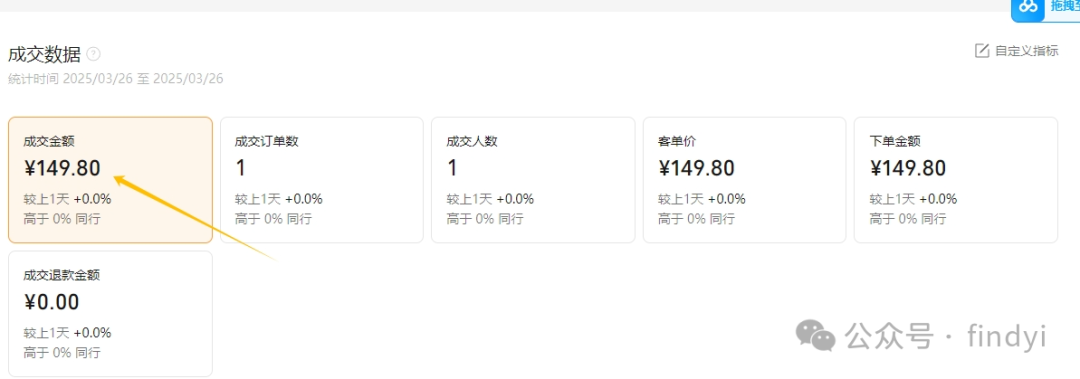Viewport: 1080px width, 379px height.
Task: Click the help icon beside 成交数据
Action: [94, 54]
